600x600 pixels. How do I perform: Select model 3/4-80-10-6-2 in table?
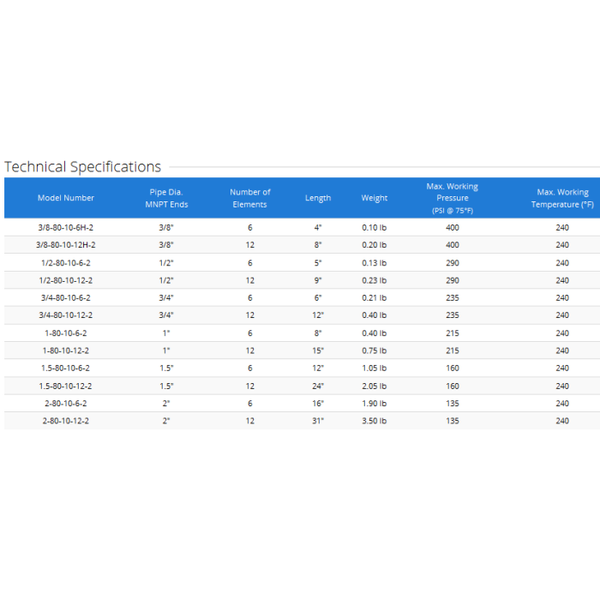point(65,298)
